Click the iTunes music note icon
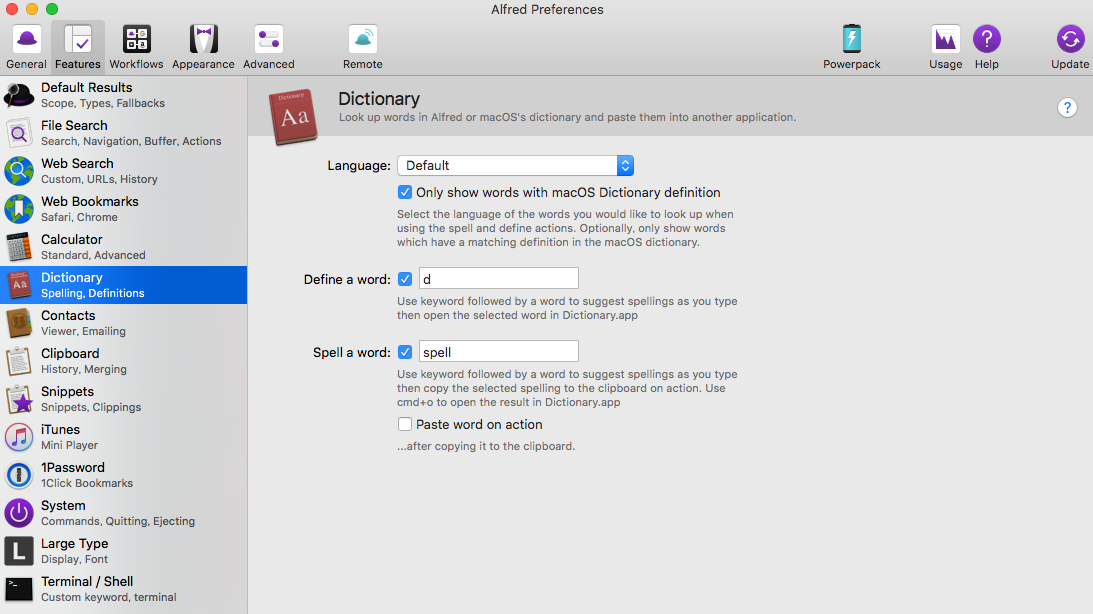The height and width of the screenshot is (614, 1093). (x=19, y=436)
